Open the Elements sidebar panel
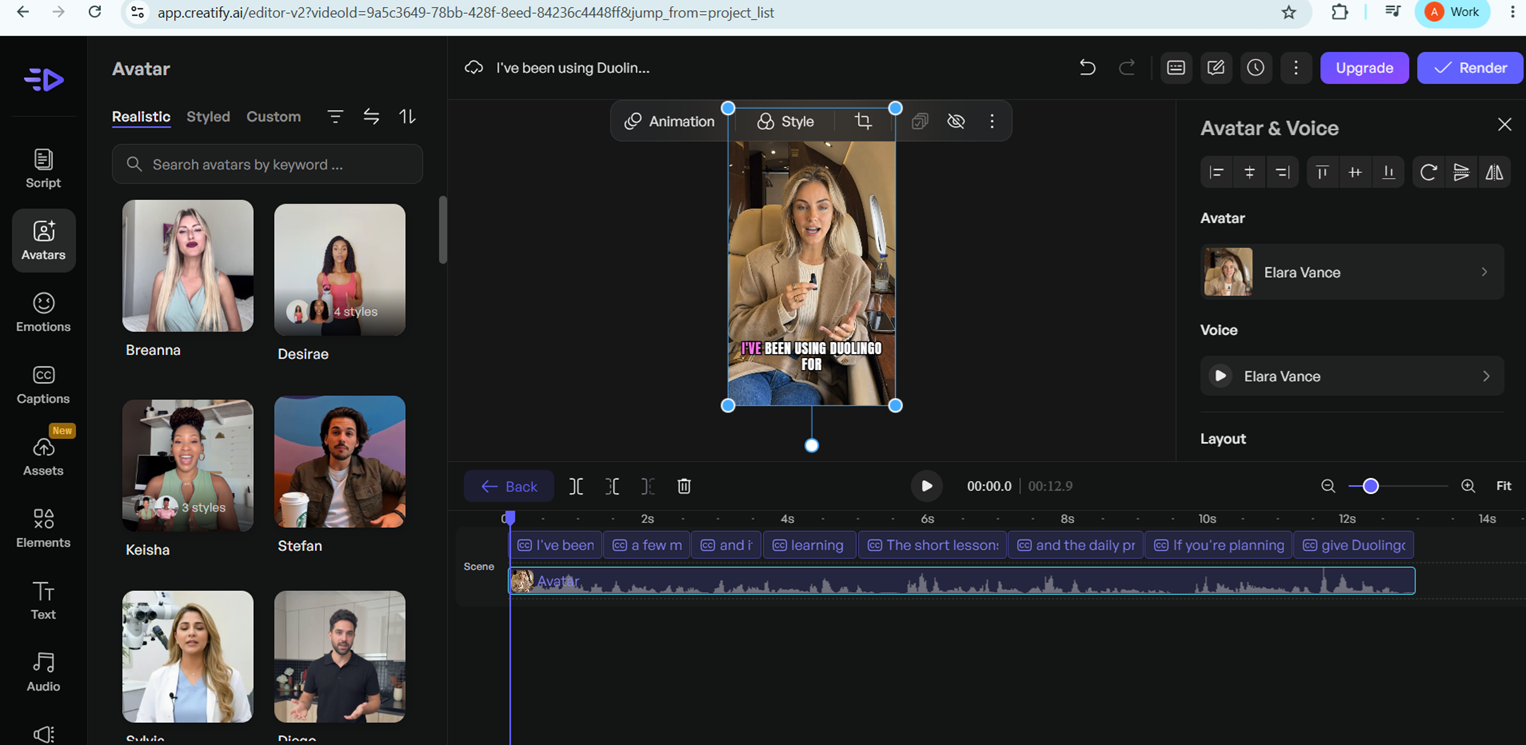 tap(43, 528)
